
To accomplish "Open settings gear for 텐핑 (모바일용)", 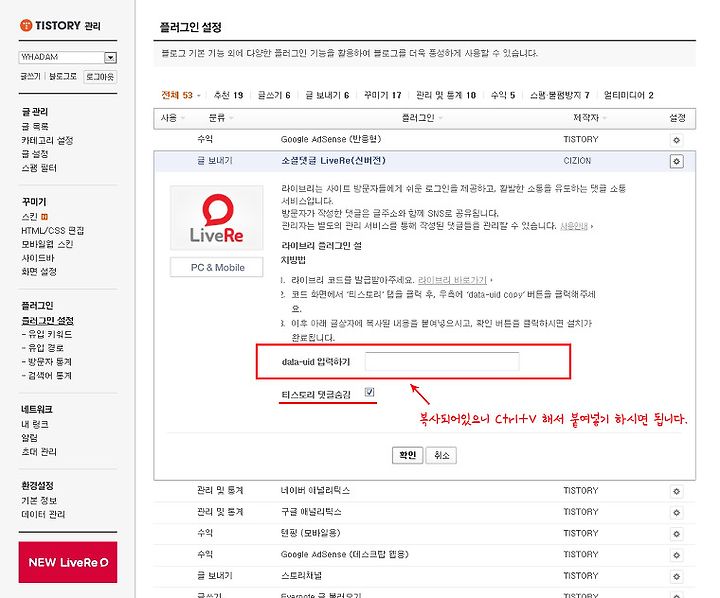I will pyautogui.click(x=676, y=534).
